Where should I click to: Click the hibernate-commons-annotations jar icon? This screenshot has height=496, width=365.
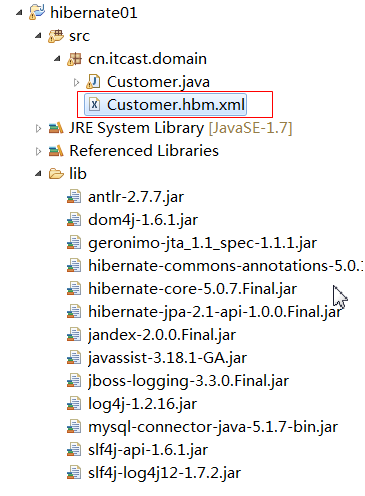click(74, 266)
